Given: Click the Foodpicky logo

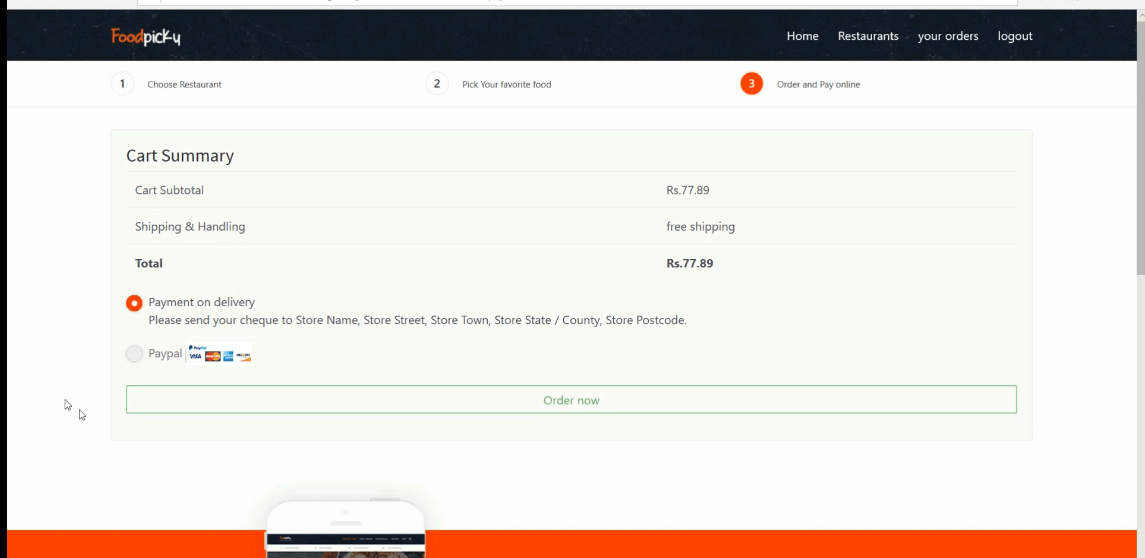Looking at the screenshot, I should pos(146,37).
